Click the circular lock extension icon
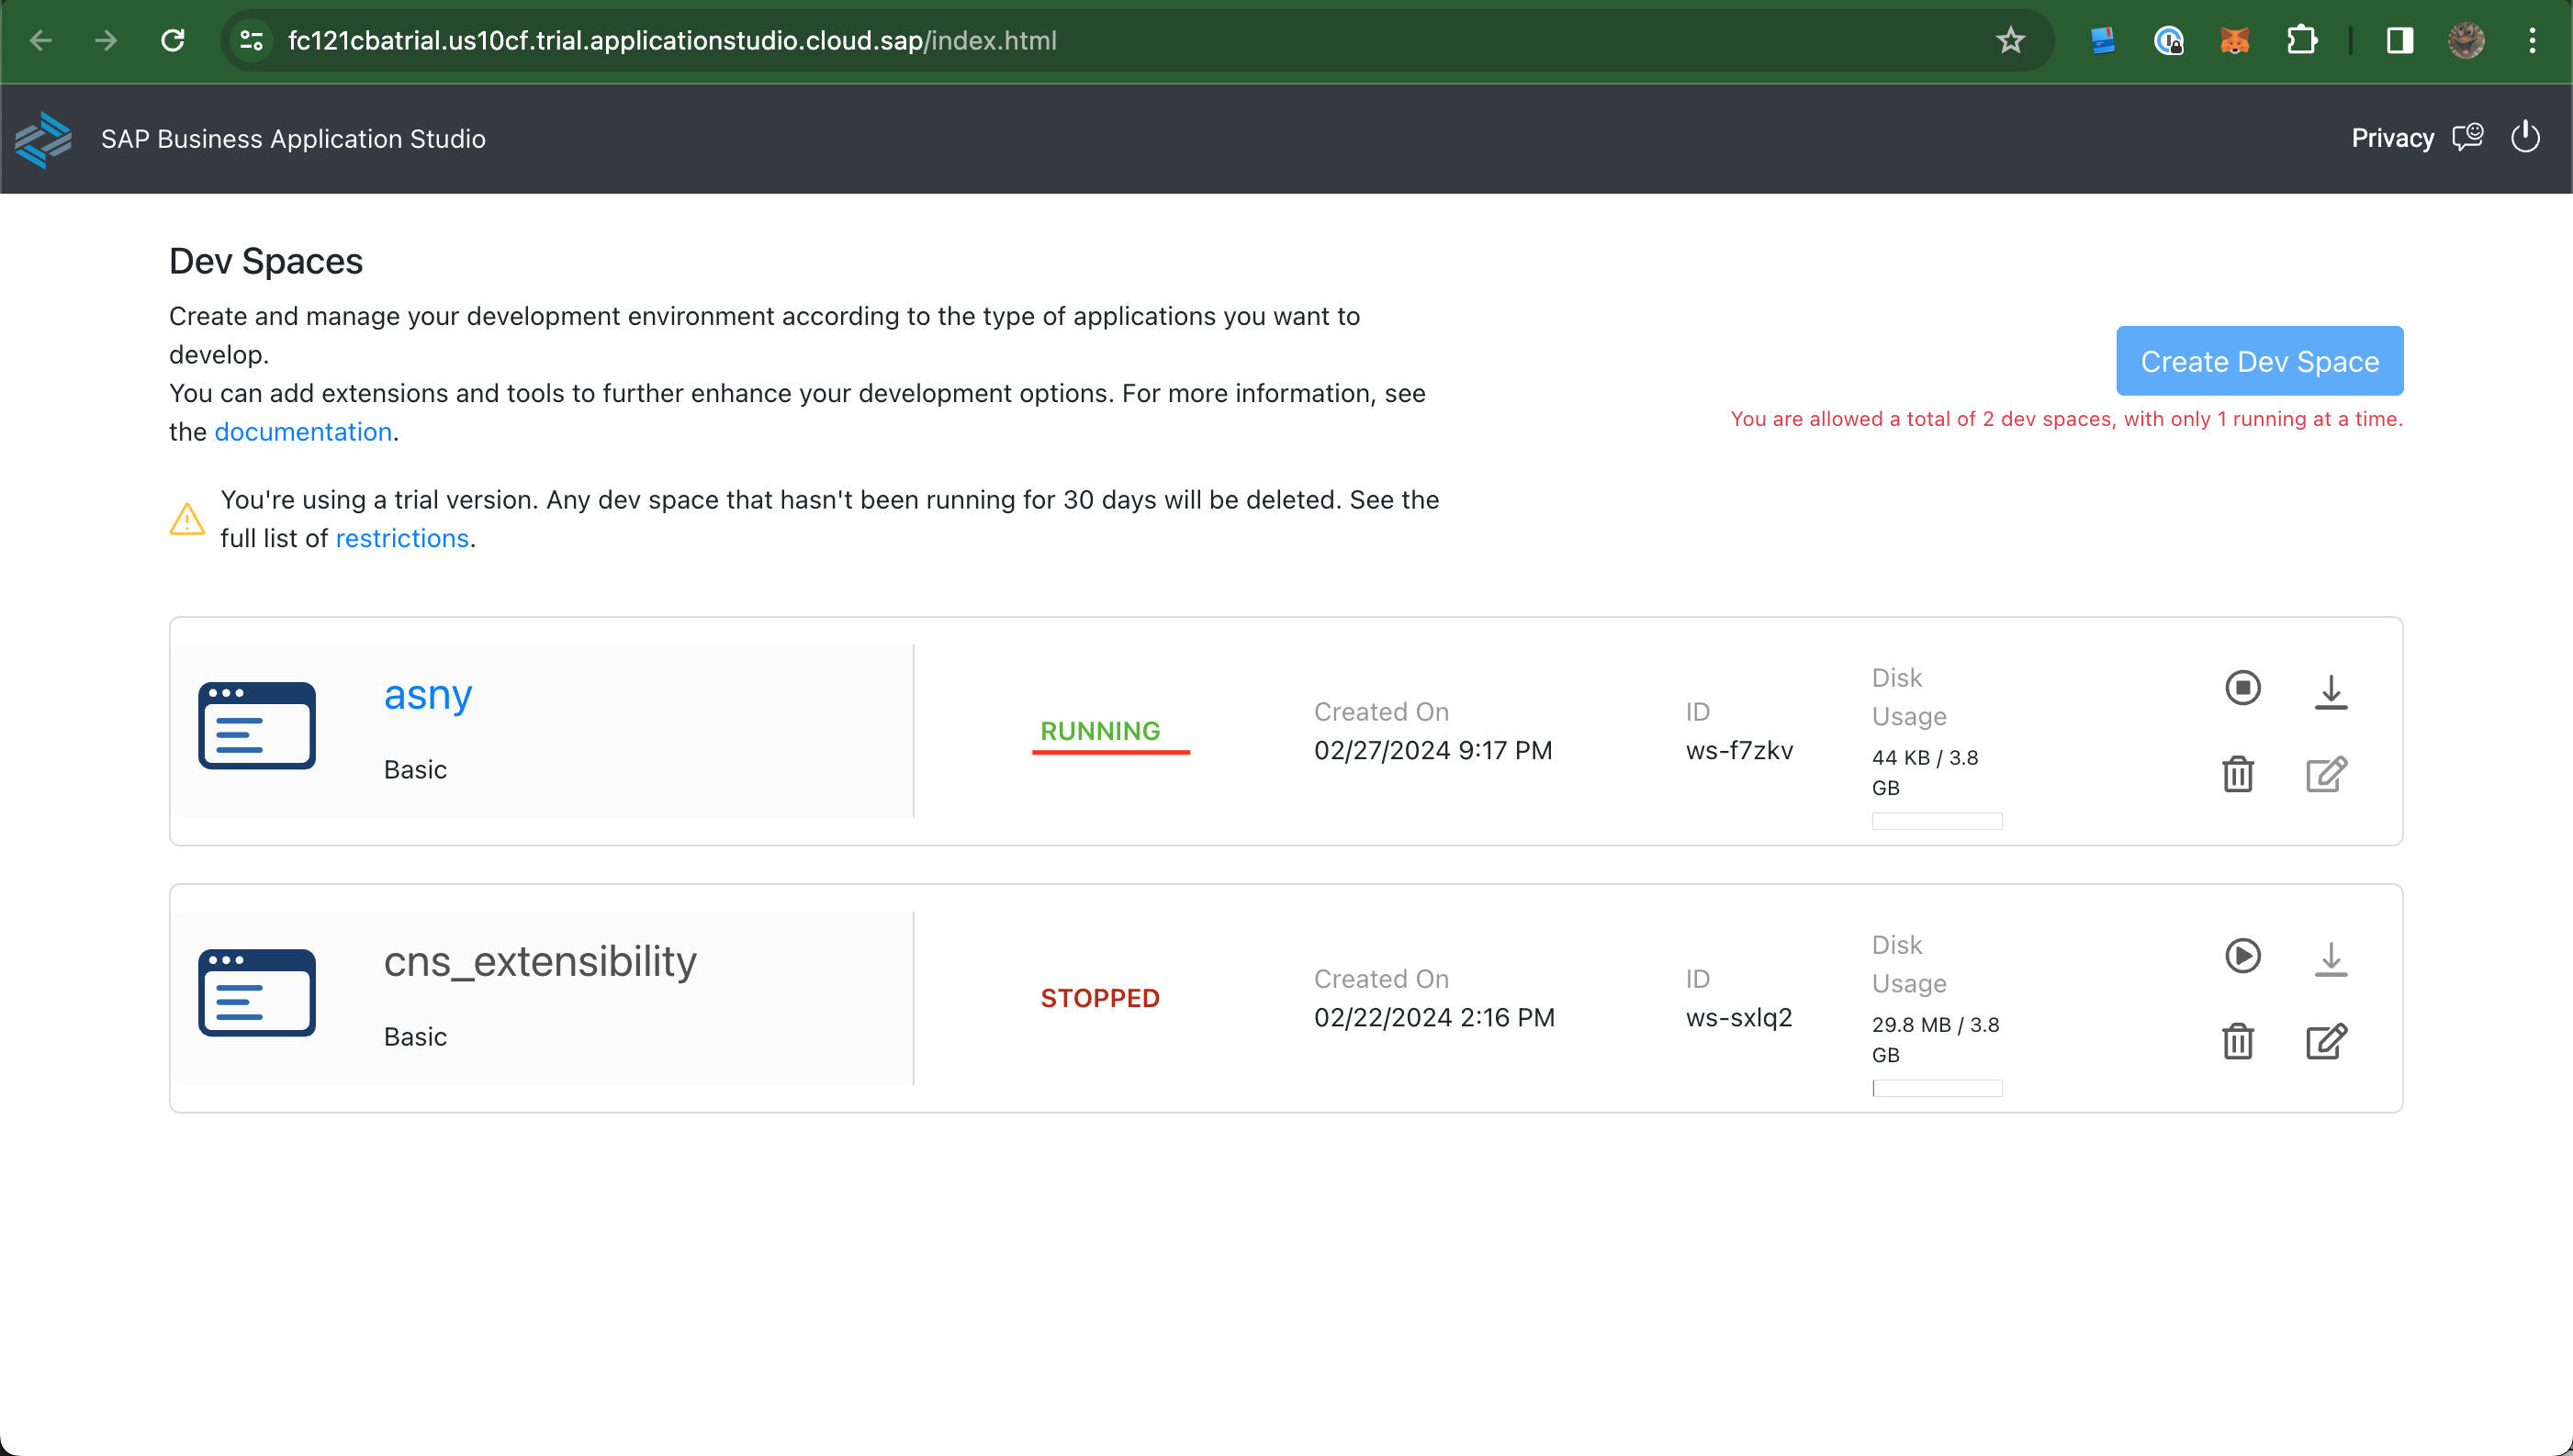The height and width of the screenshot is (1456, 2573). 2168,41
